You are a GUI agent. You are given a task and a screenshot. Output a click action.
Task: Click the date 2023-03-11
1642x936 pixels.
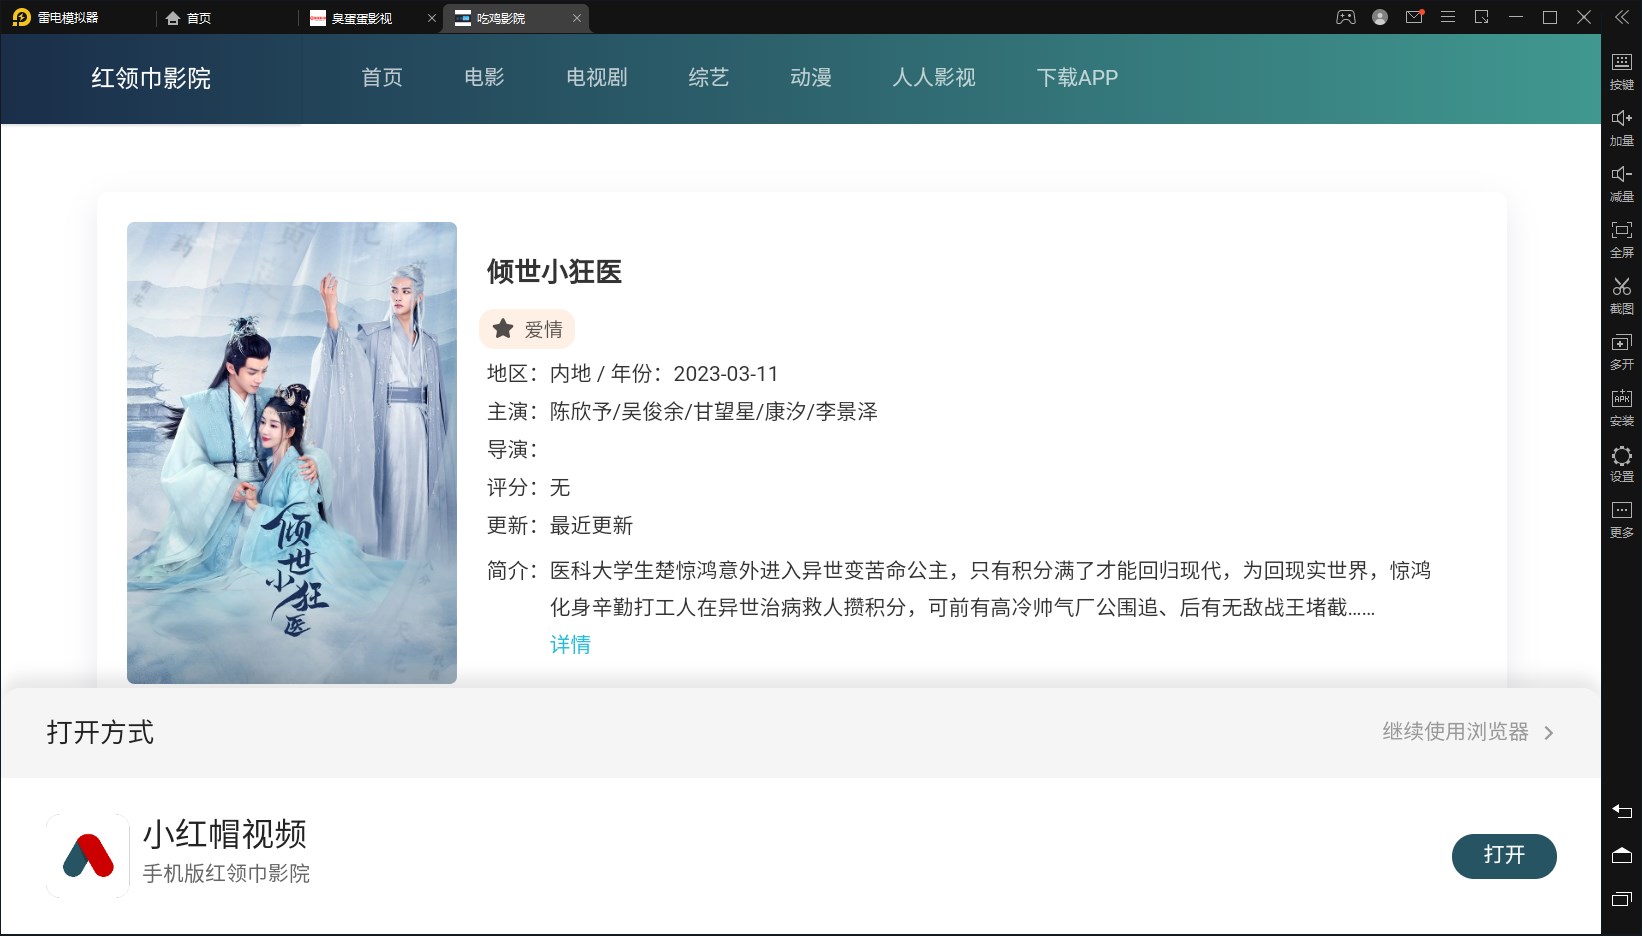tap(726, 374)
